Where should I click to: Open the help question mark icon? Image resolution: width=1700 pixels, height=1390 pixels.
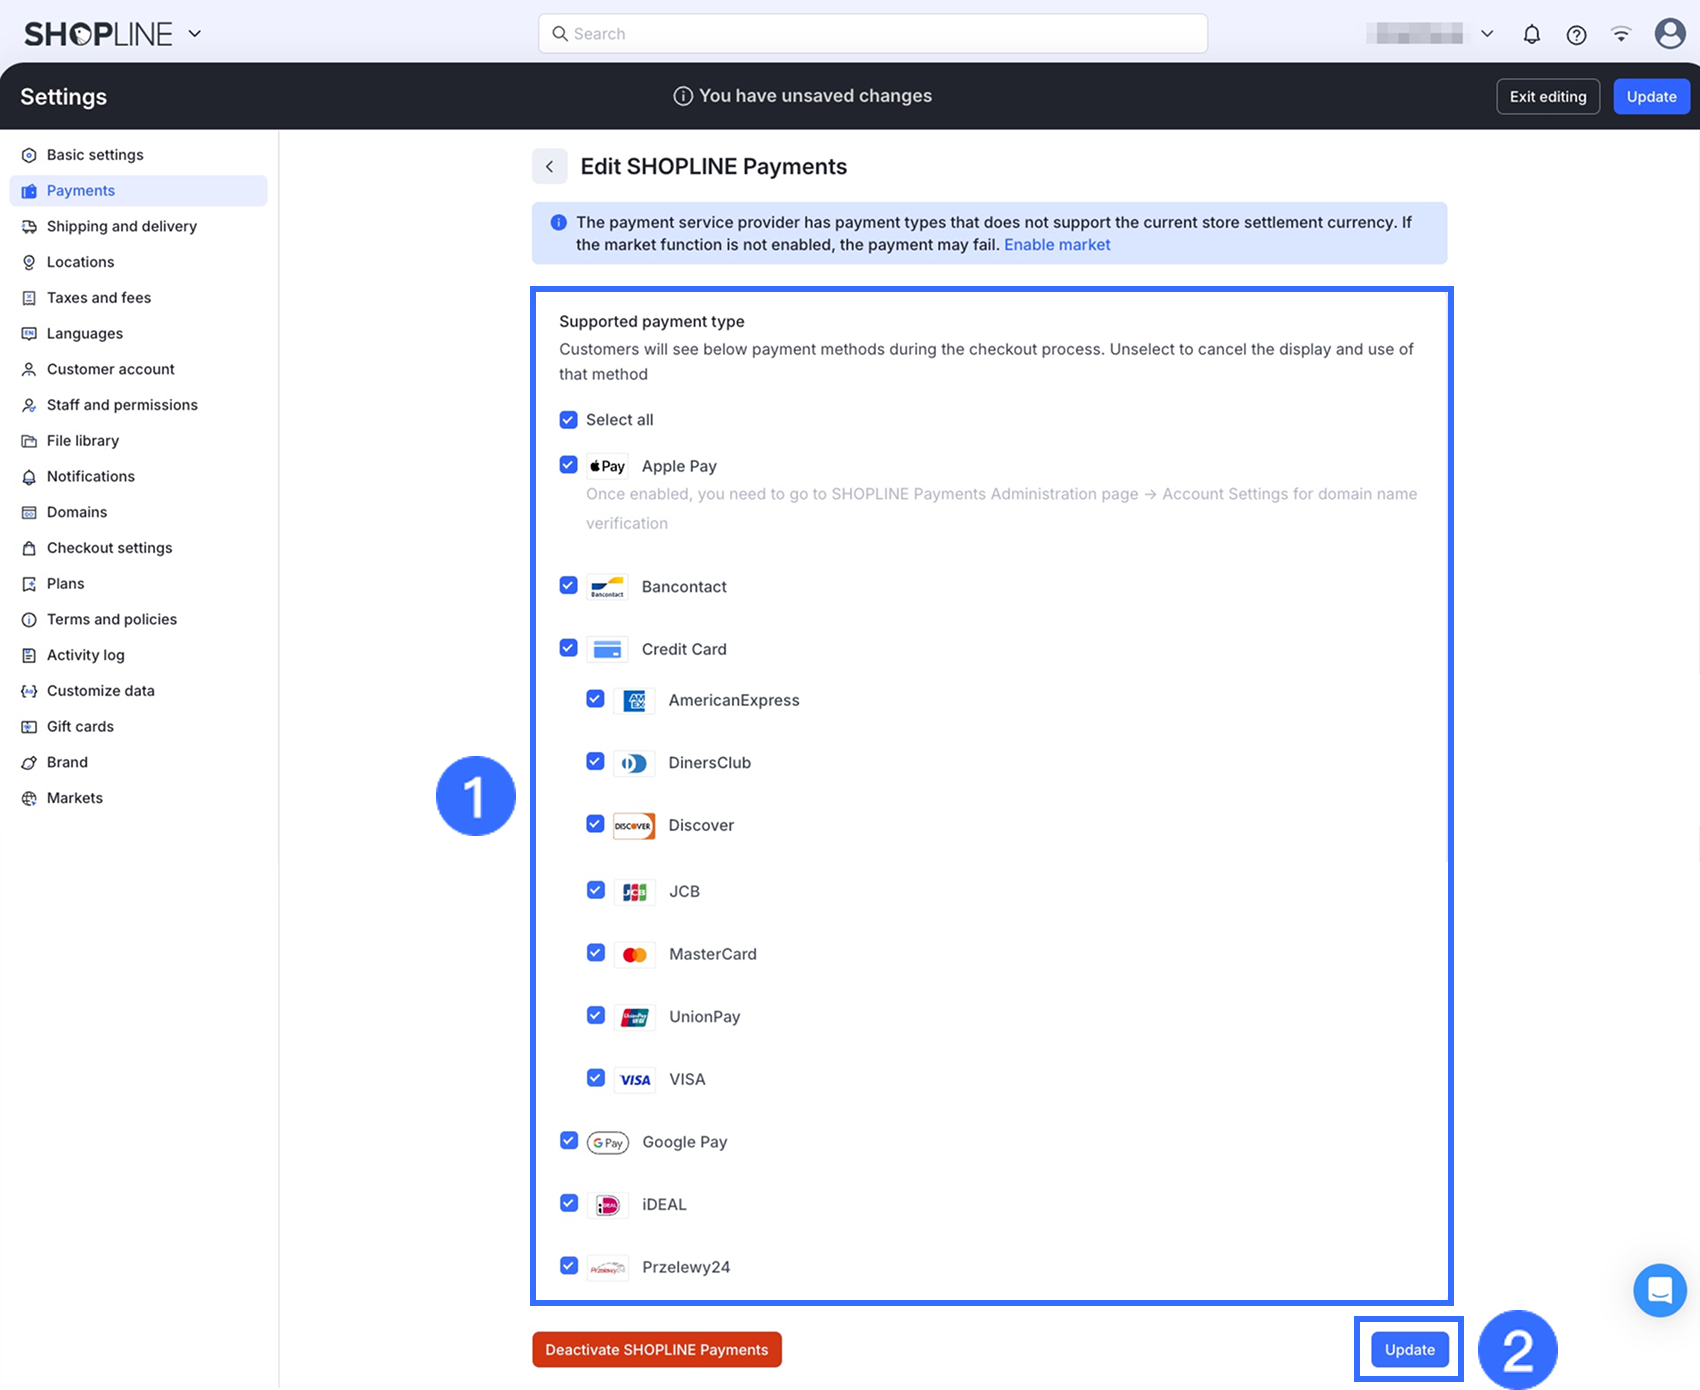click(x=1576, y=35)
